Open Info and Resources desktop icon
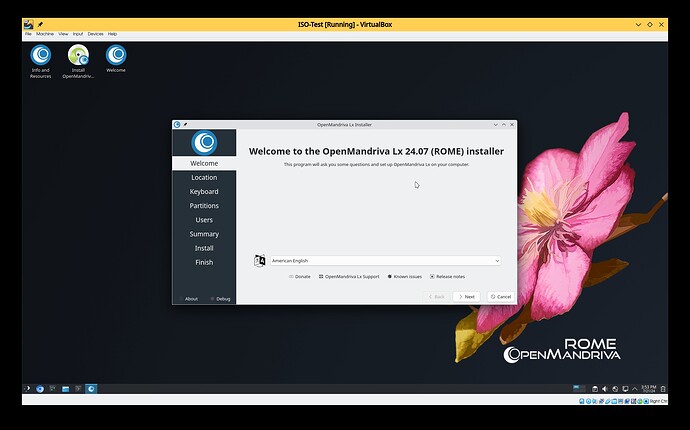 [40, 62]
